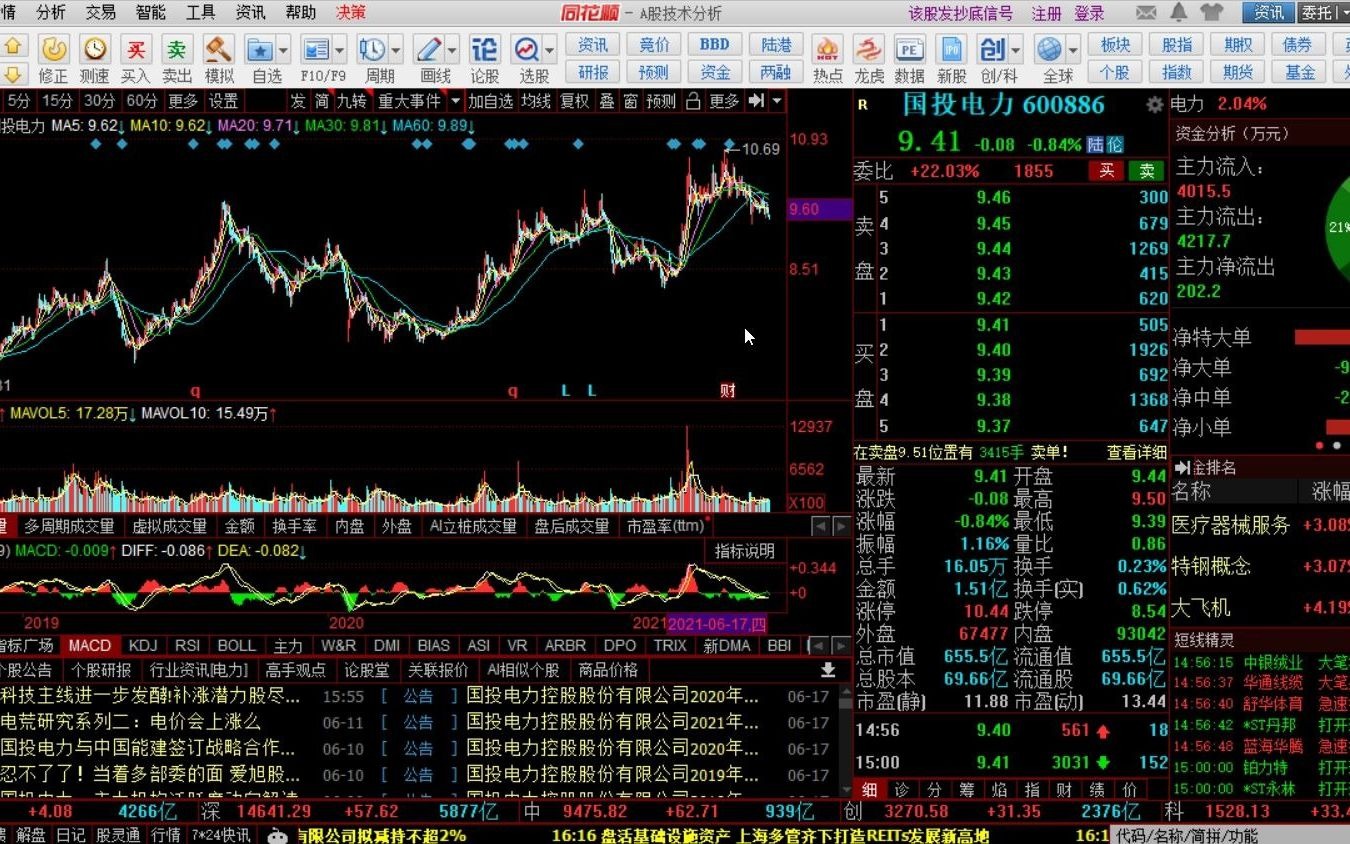Toggle the 简 simplified chart mode

tap(322, 101)
